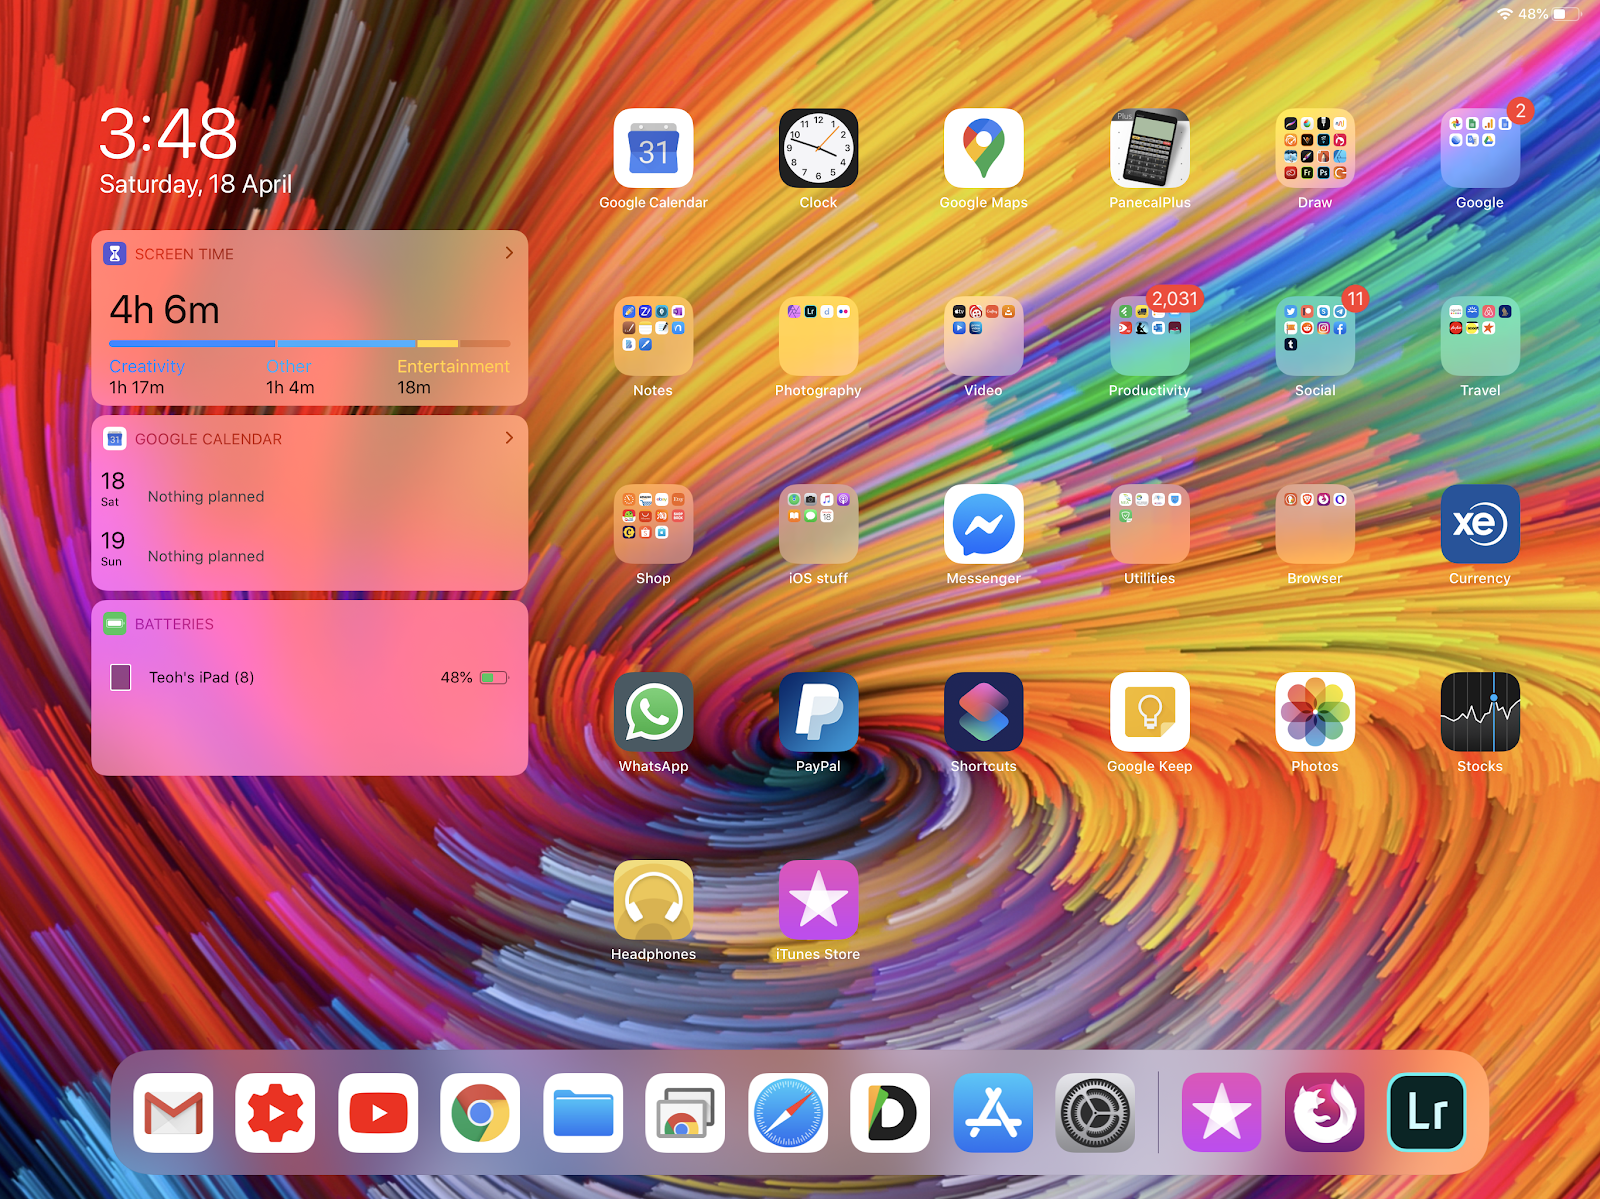Viewport: 1600px width, 1199px height.
Task: Tap the 4h 6m total time
Action: [x=164, y=310]
